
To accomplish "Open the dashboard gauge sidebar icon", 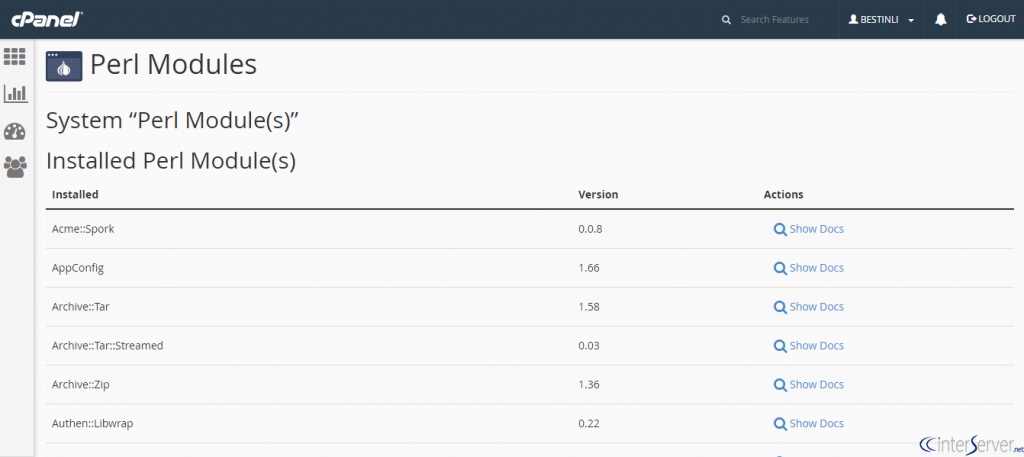I will [x=14, y=131].
